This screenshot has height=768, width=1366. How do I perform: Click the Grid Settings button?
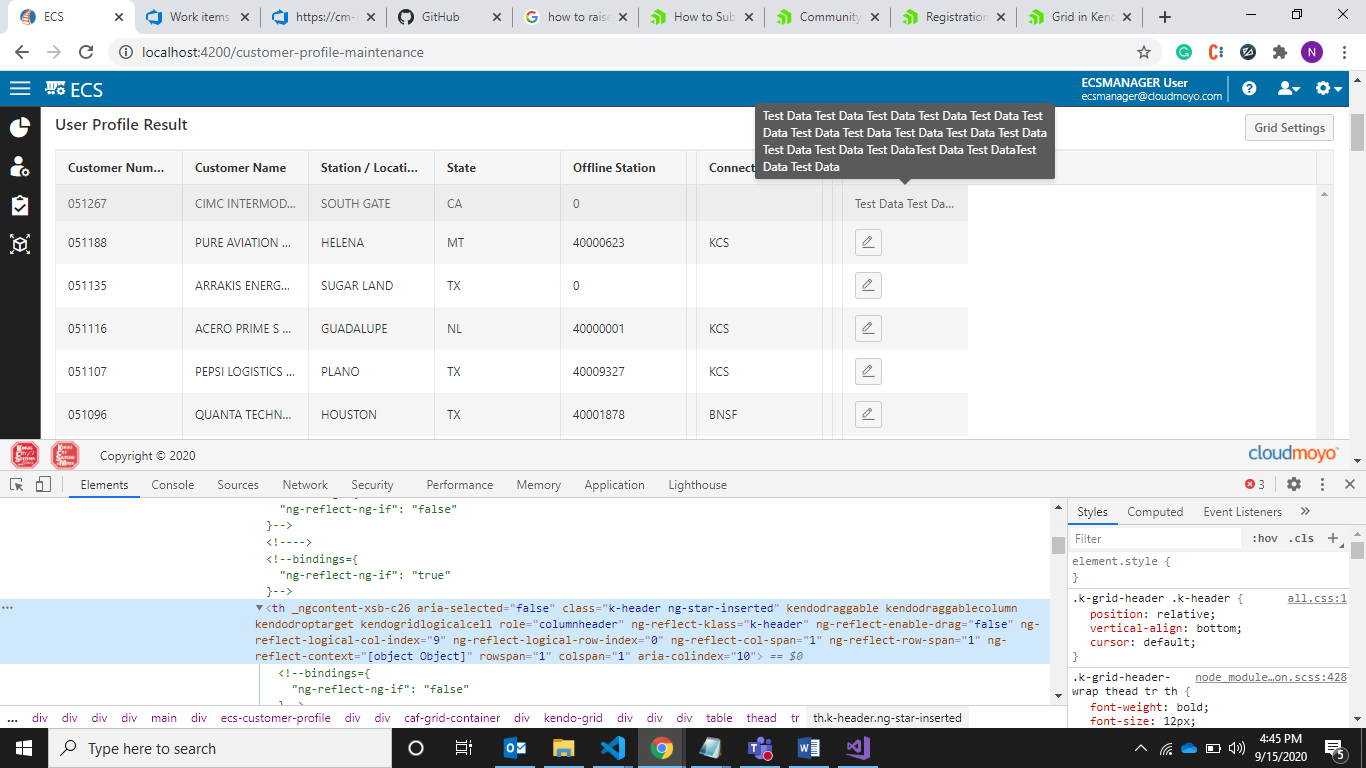1289,128
